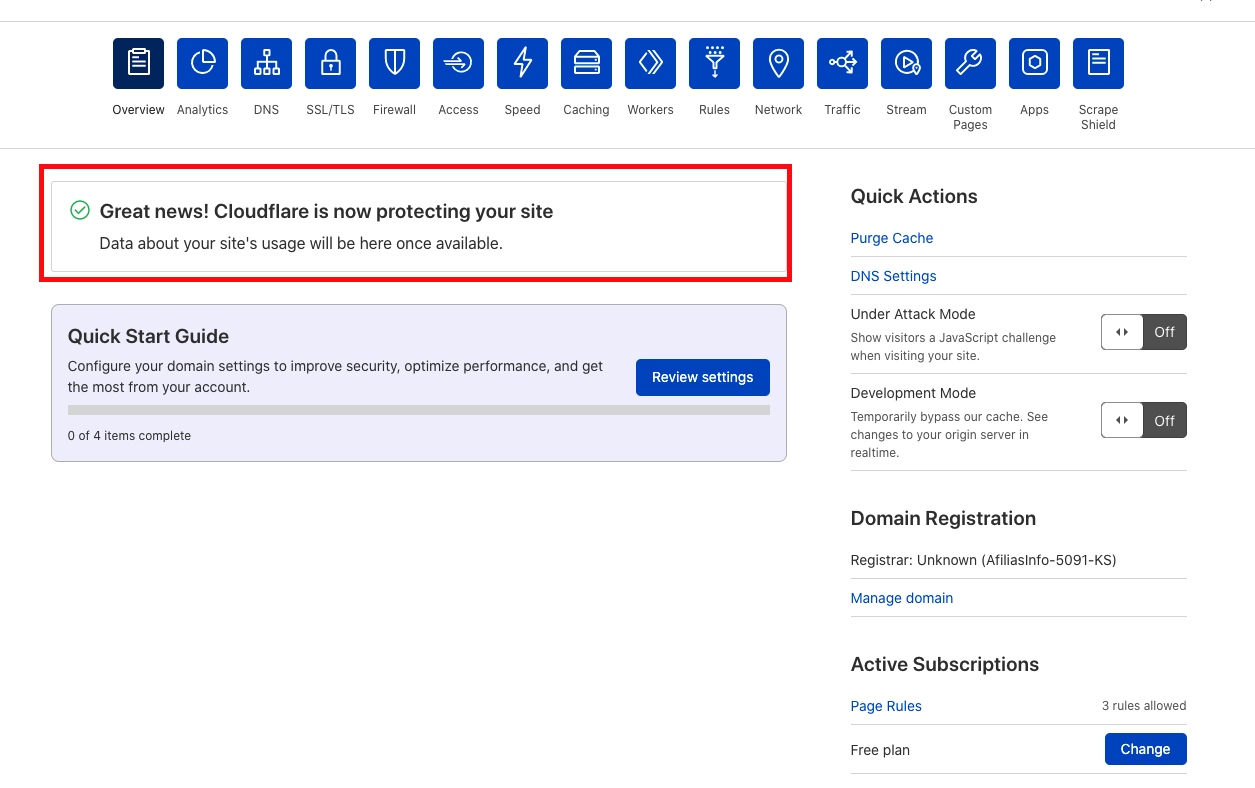
Task: Open the DNS hierarchy icon
Action: pos(266,63)
